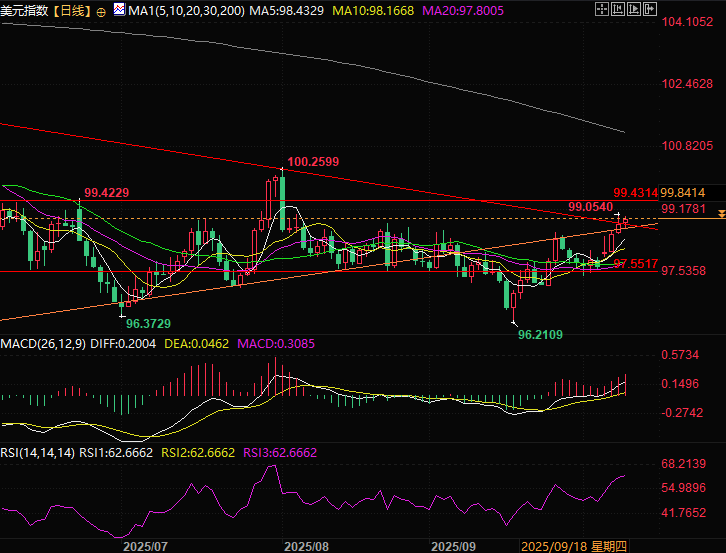Click the small circle icon beside 【日线】
This screenshot has height=553, width=726.
click(101, 11)
